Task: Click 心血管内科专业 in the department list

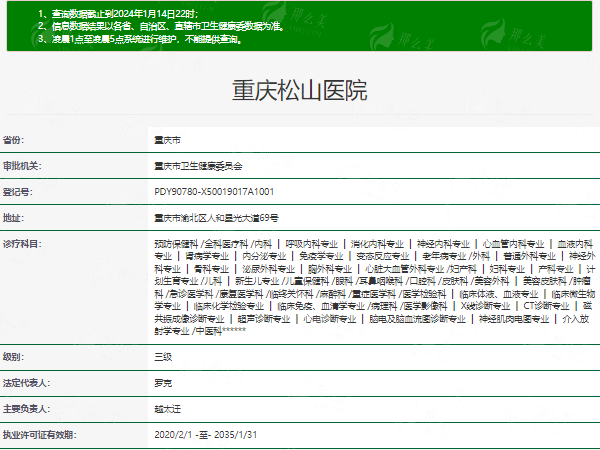Action: 513,244
